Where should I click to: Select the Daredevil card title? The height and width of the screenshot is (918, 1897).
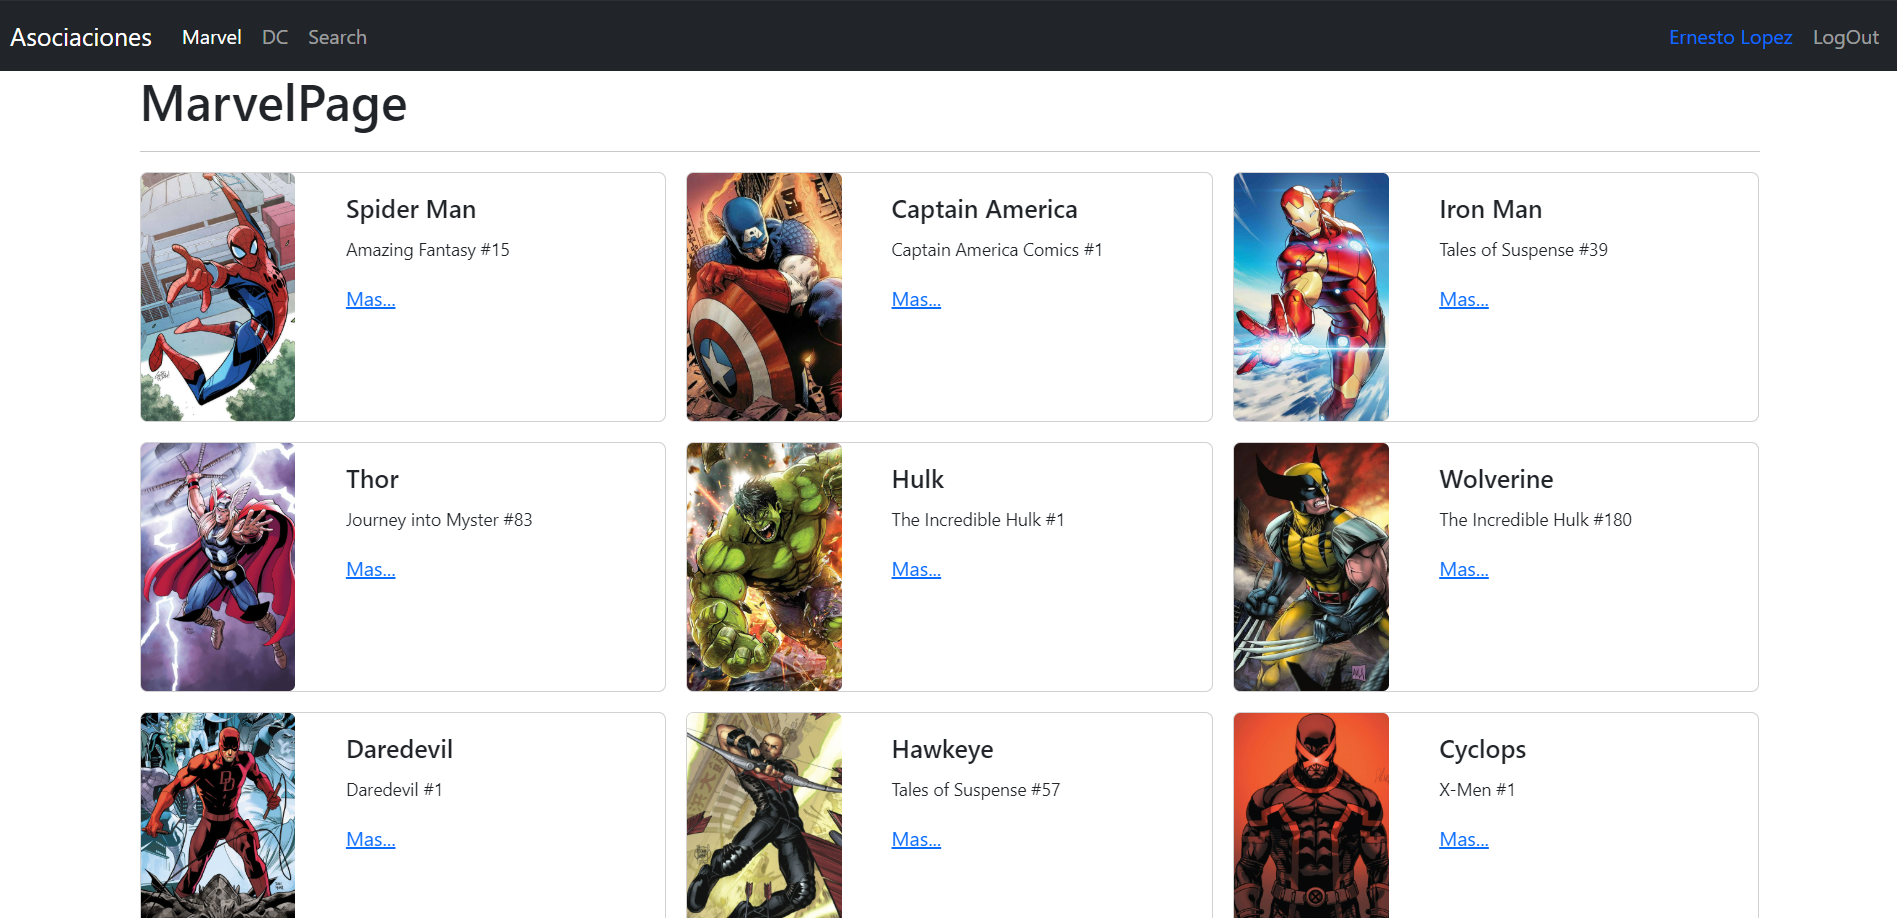[399, 749]
